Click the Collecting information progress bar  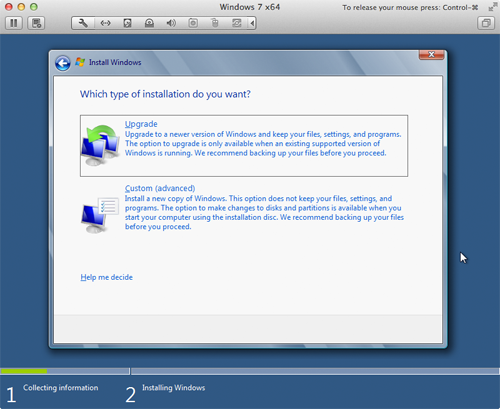(x=65, y=371)
